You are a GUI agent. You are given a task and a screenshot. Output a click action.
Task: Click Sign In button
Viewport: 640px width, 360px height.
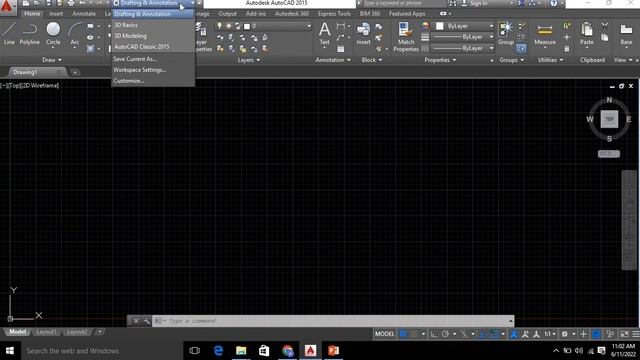point(478,3)
